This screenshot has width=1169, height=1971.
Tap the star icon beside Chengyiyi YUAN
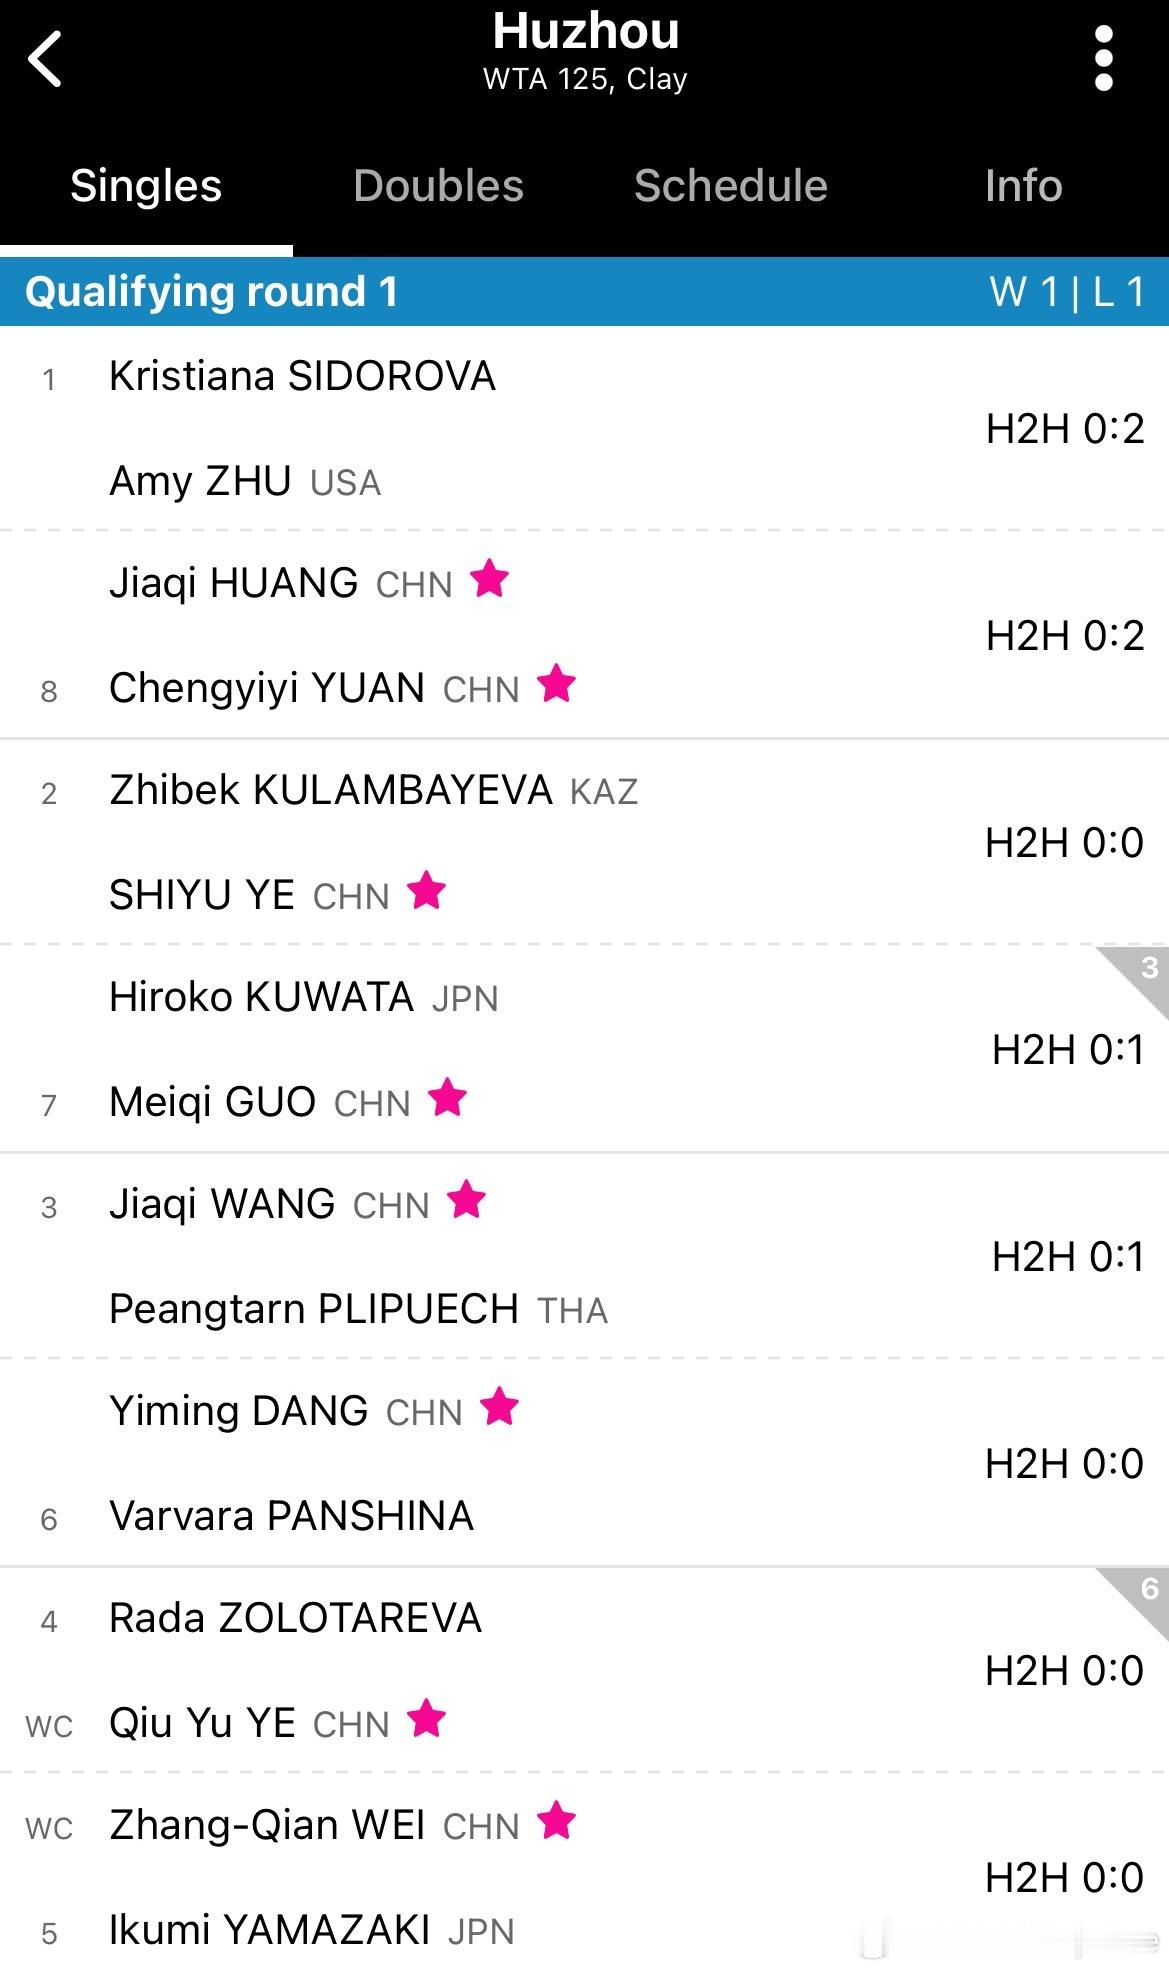(557, 684)
